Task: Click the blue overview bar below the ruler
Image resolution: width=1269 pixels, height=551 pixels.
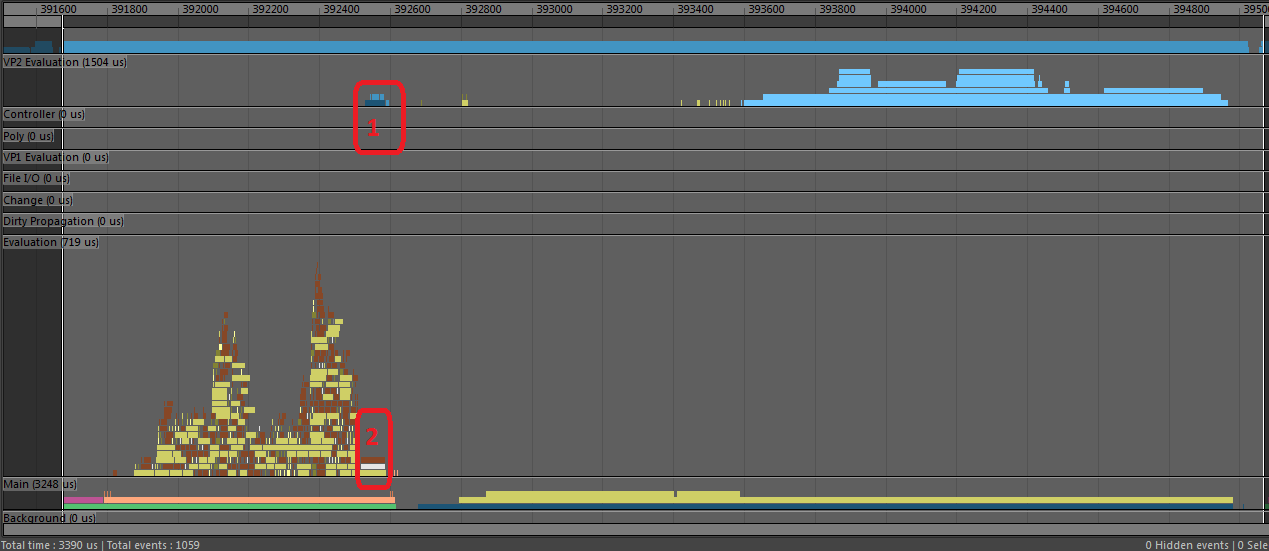Action: click(x=650, y=47)
